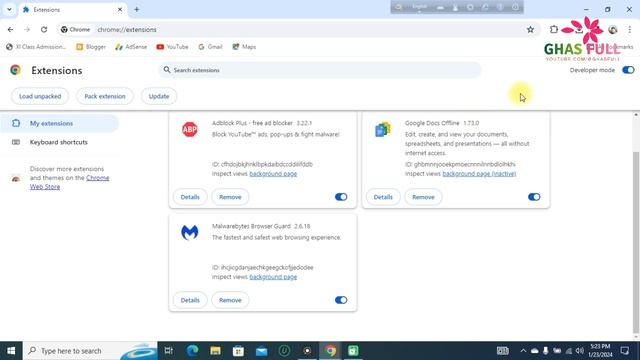Open File Explorer from taskbar
The height and width of the screenshot is (360, 640).
pos(216,351)
